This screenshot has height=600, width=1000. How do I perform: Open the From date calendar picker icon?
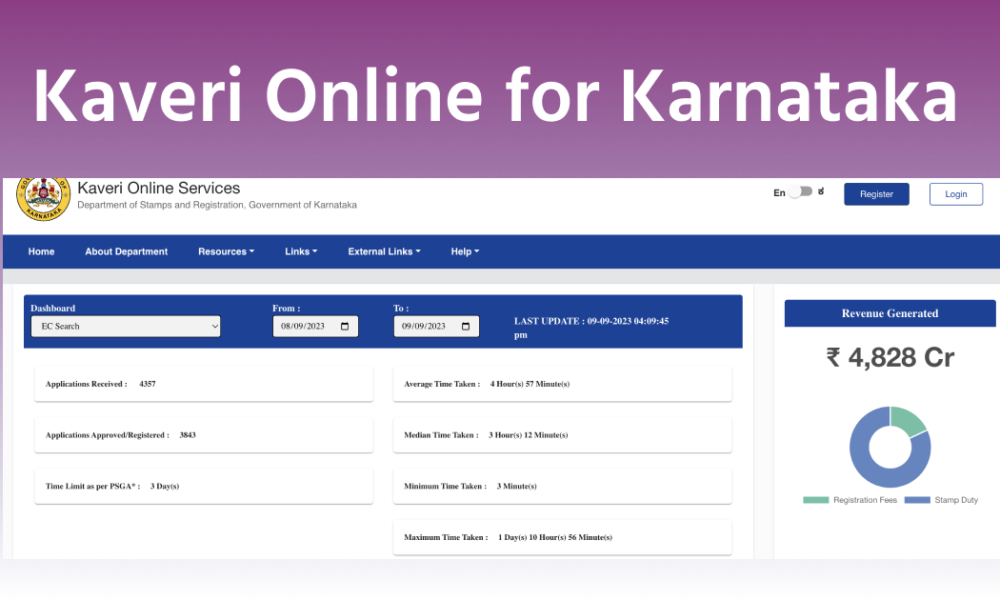(x=345, y=326)
